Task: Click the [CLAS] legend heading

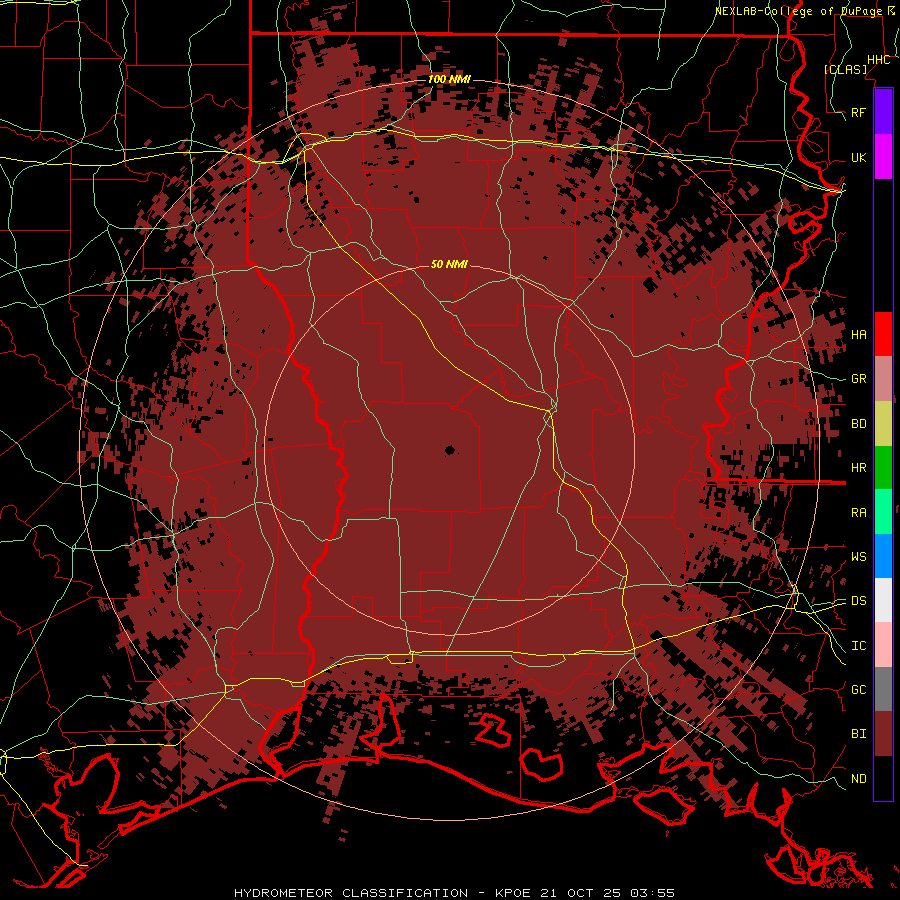Action: pyautogui.click(x=845, y=69)
